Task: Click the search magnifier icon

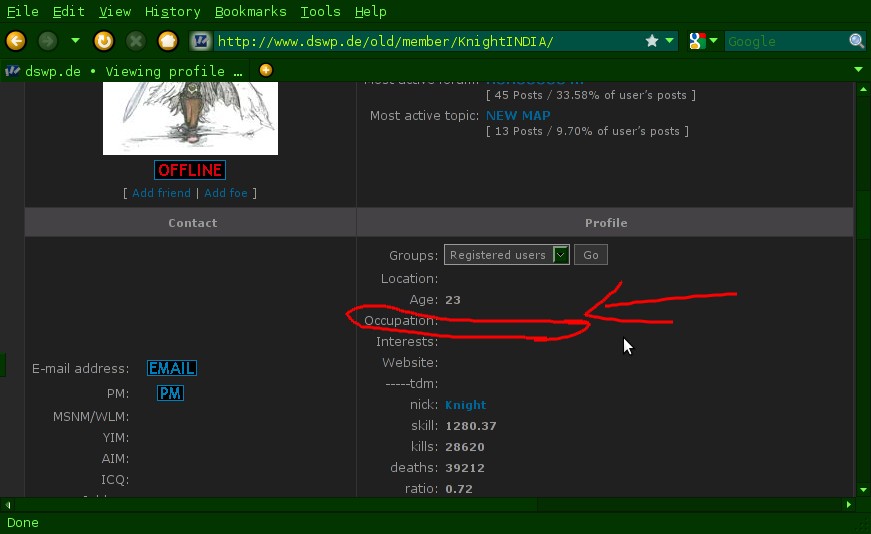Action: tap(857, 41)
